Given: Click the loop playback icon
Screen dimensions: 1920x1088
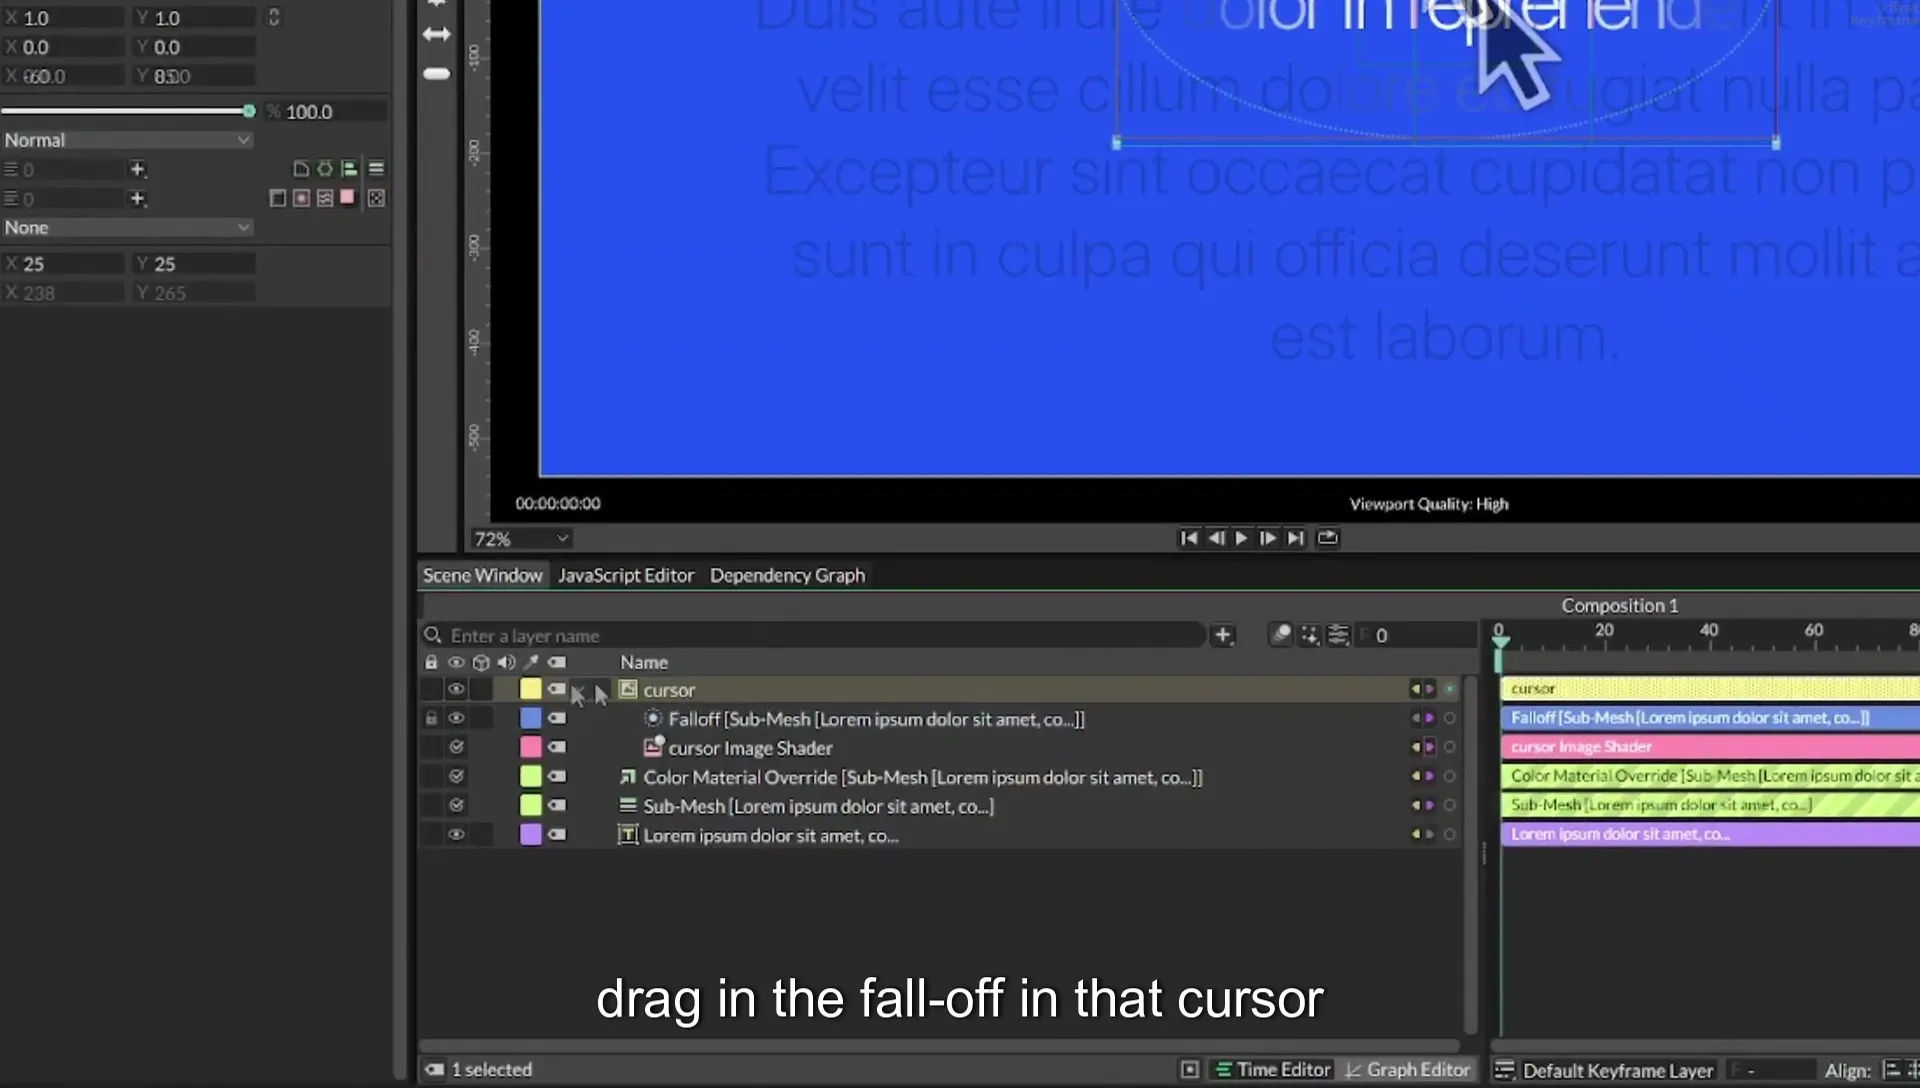Looking at the screenshot, I should tap(1327, 538).
